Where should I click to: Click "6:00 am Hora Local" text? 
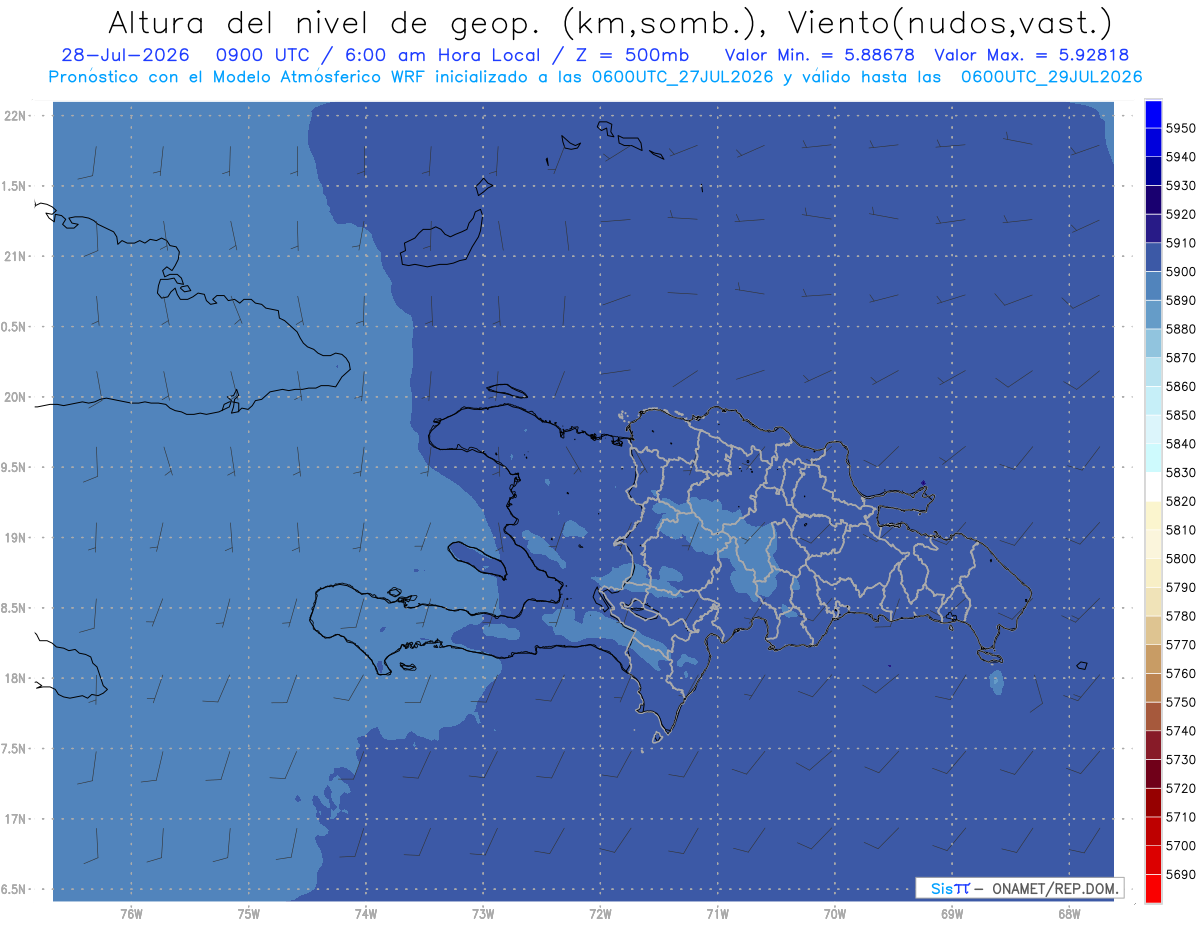pos(443,55)
